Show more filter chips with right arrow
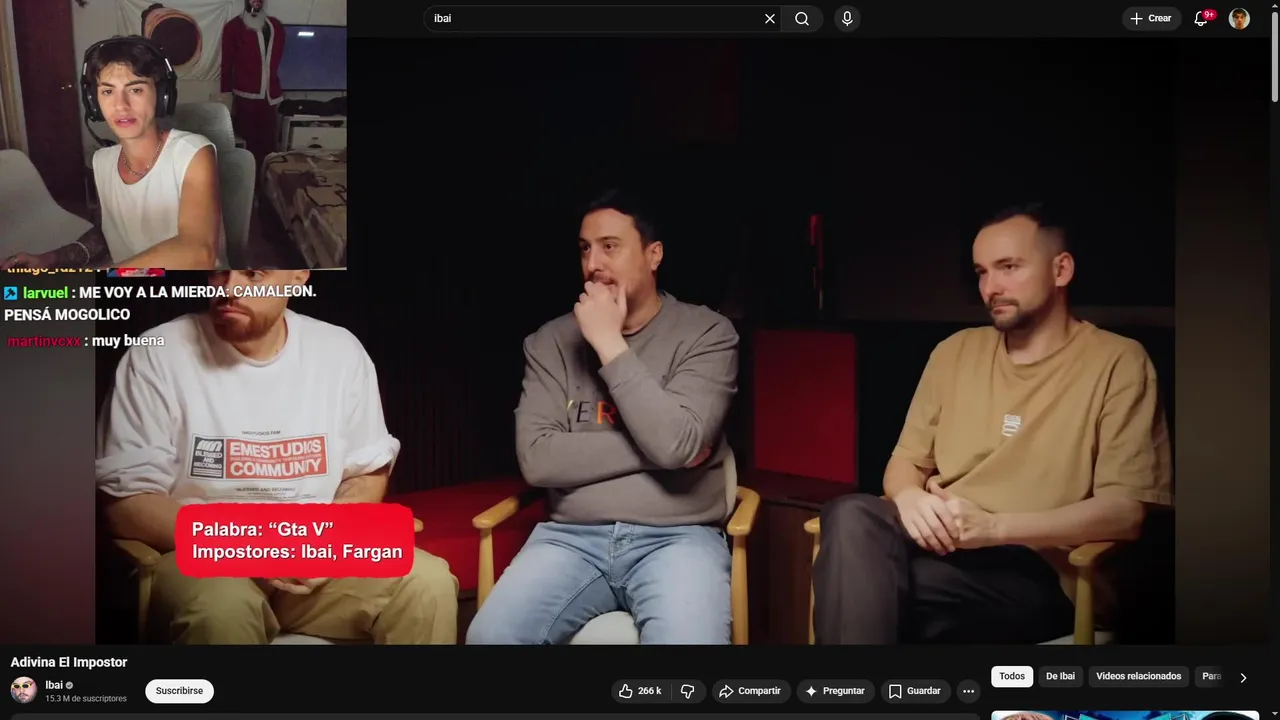Image resolution: width=1280 pixels, height=720 pixels. coord(1243,677)
